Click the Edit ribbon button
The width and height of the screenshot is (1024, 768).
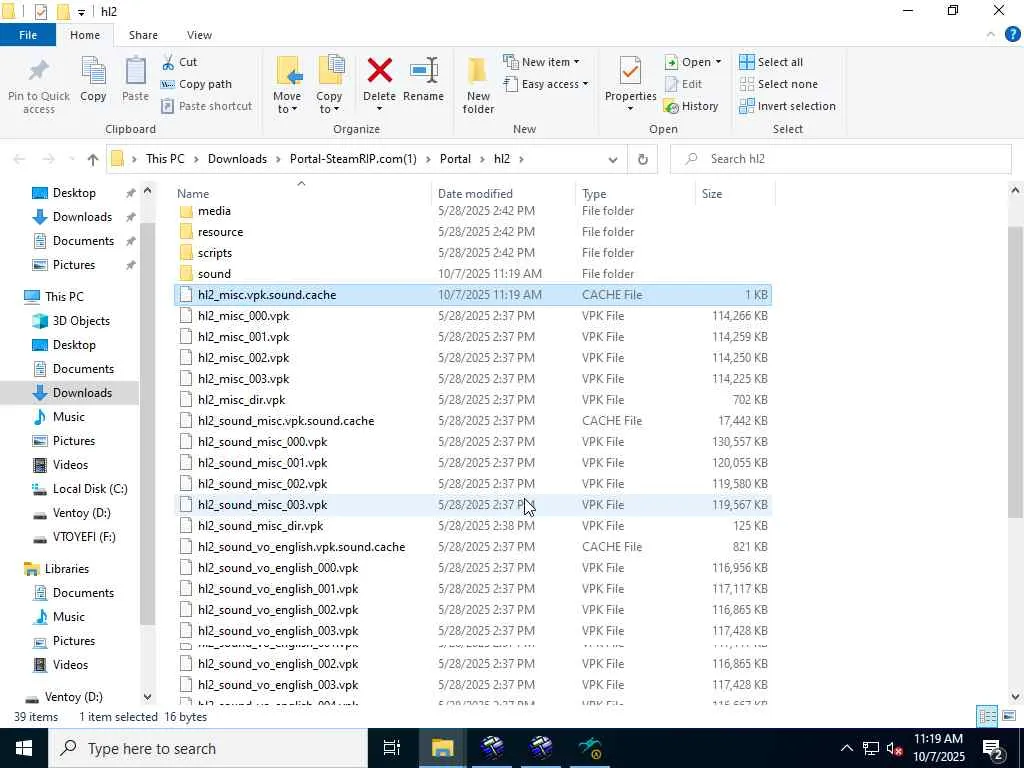tap(684, 84)
